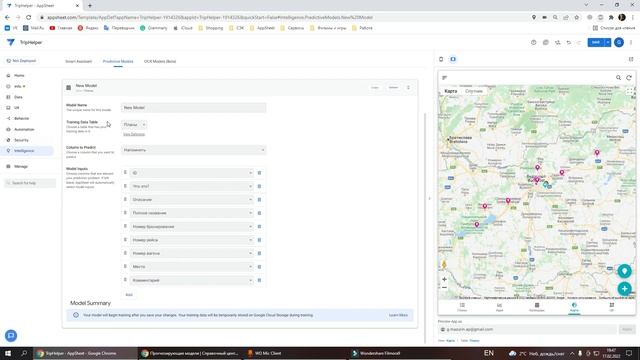Delete the 'Номер бронирования' input row
The image size is (640, 360).
point(259,227)
